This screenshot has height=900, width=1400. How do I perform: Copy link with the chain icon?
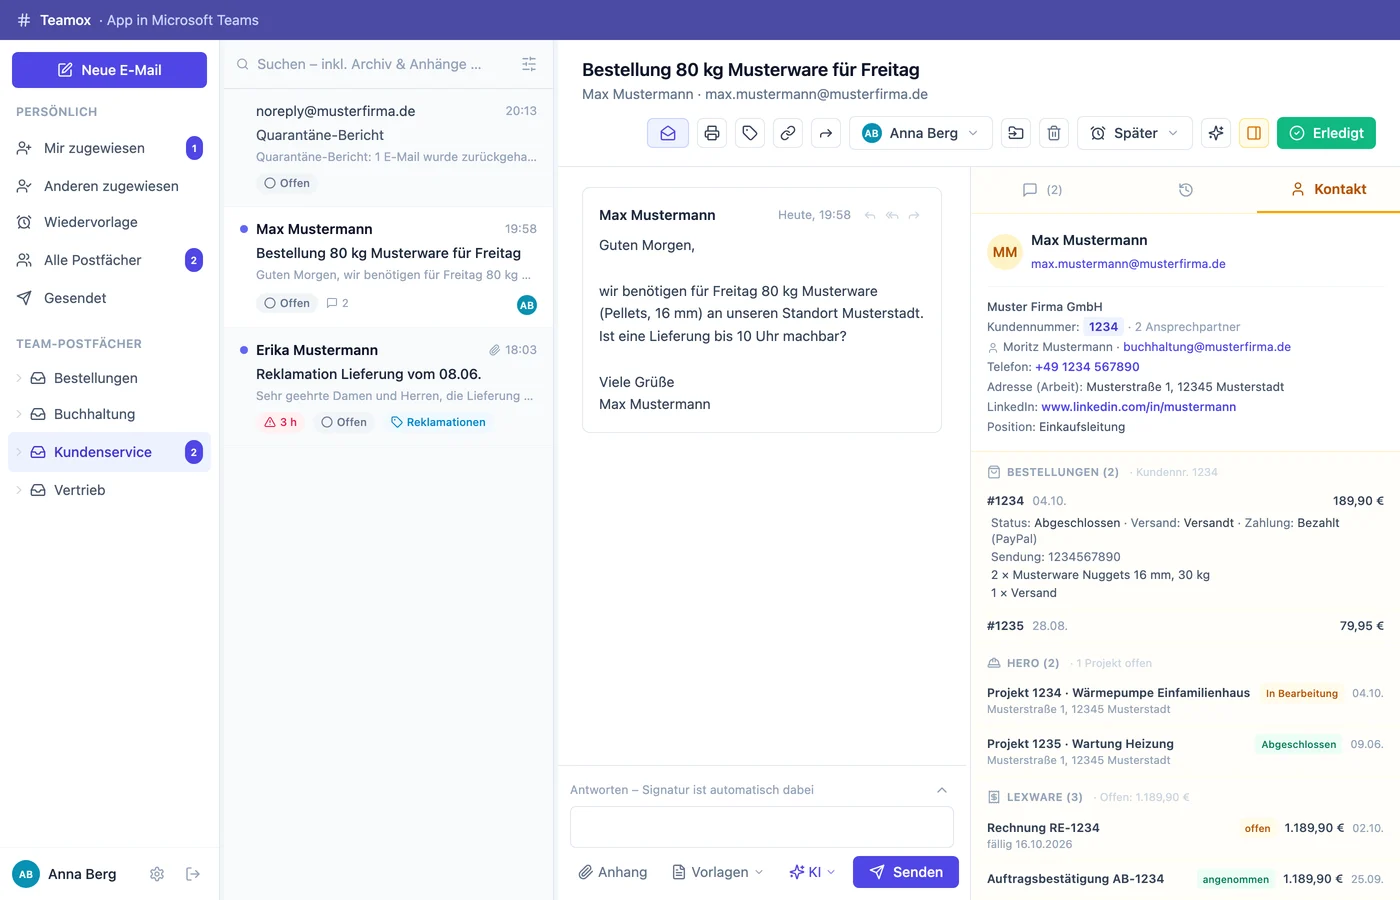click(x=788, y=133)
